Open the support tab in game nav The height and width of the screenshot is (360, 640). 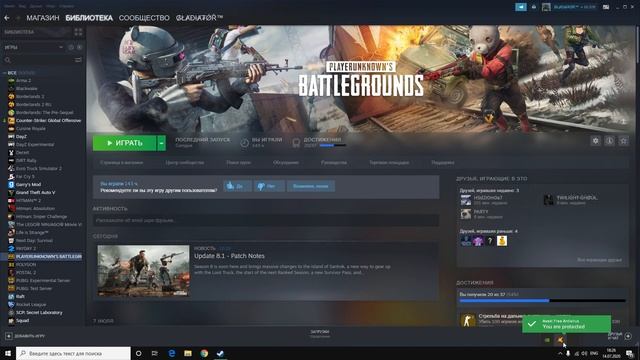[x=442, y=162]
